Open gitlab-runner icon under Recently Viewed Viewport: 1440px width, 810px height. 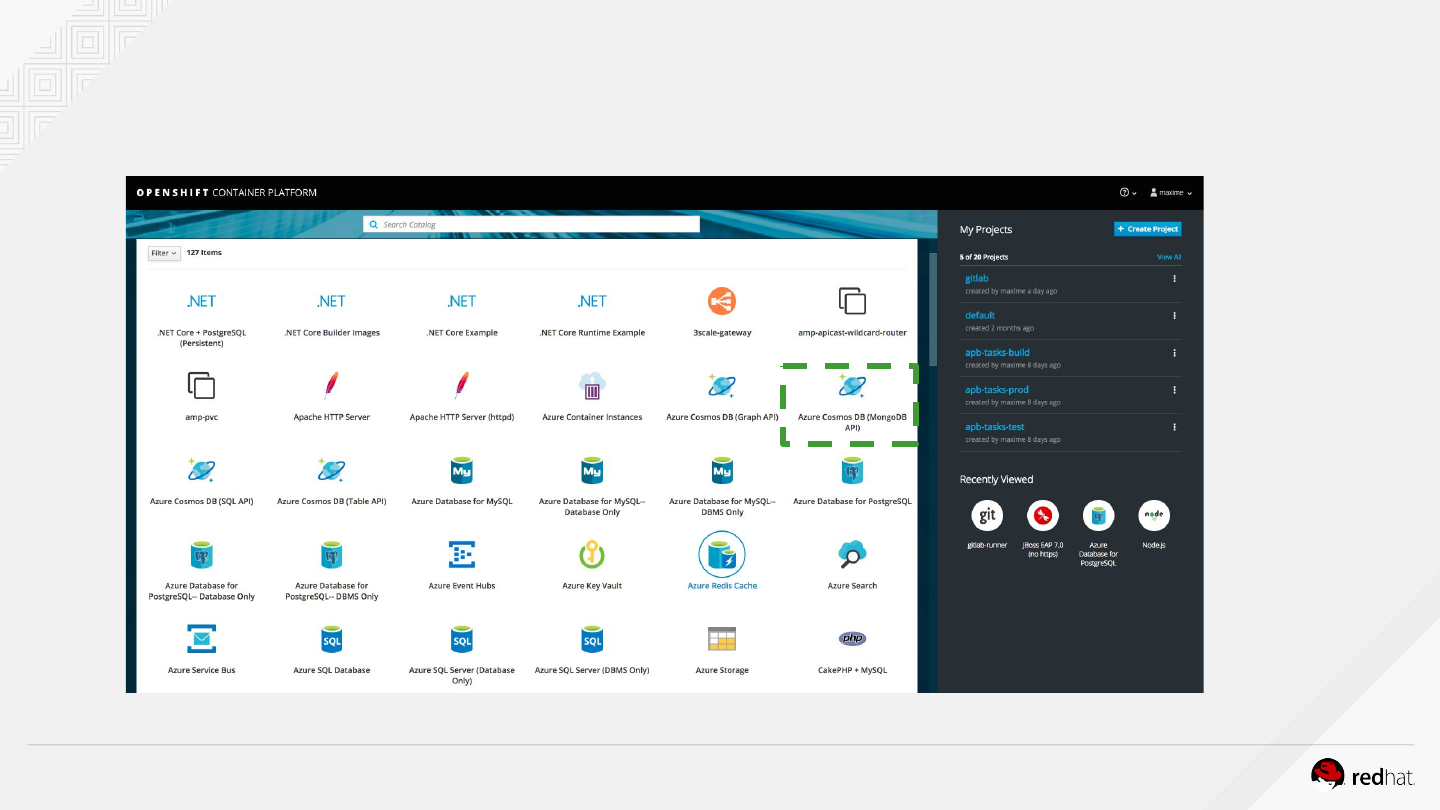(987, 516)
